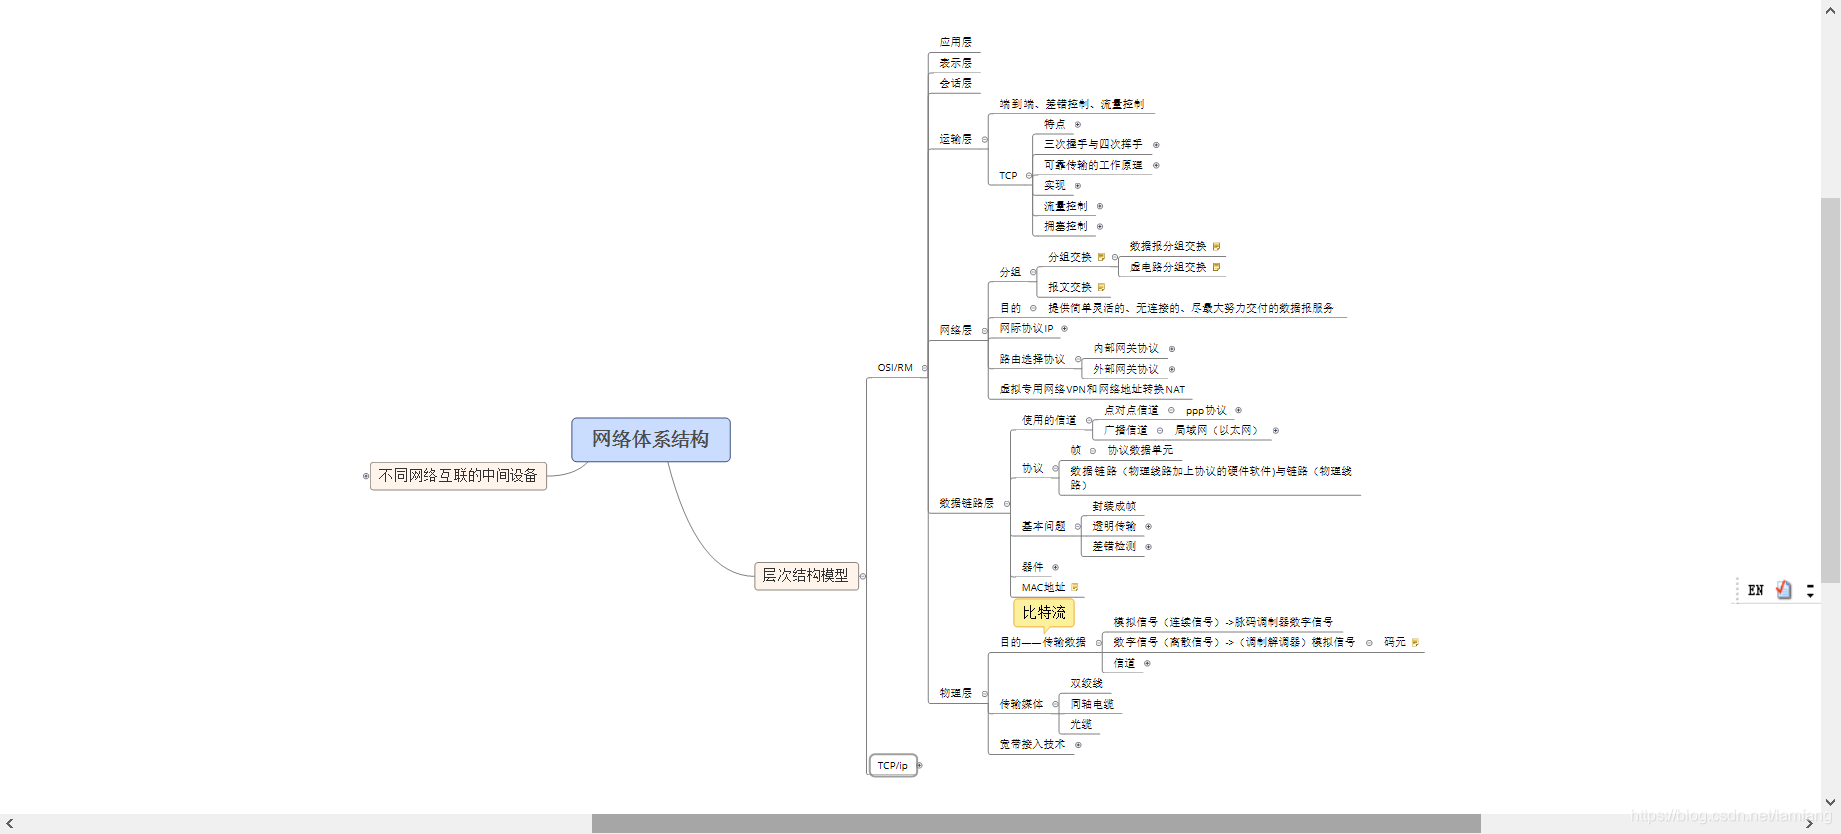The width and height of the screenshot is (1841, 834).
Task: Select the 不同网络互联的中间设备 topic
Action: coord(458,476)
